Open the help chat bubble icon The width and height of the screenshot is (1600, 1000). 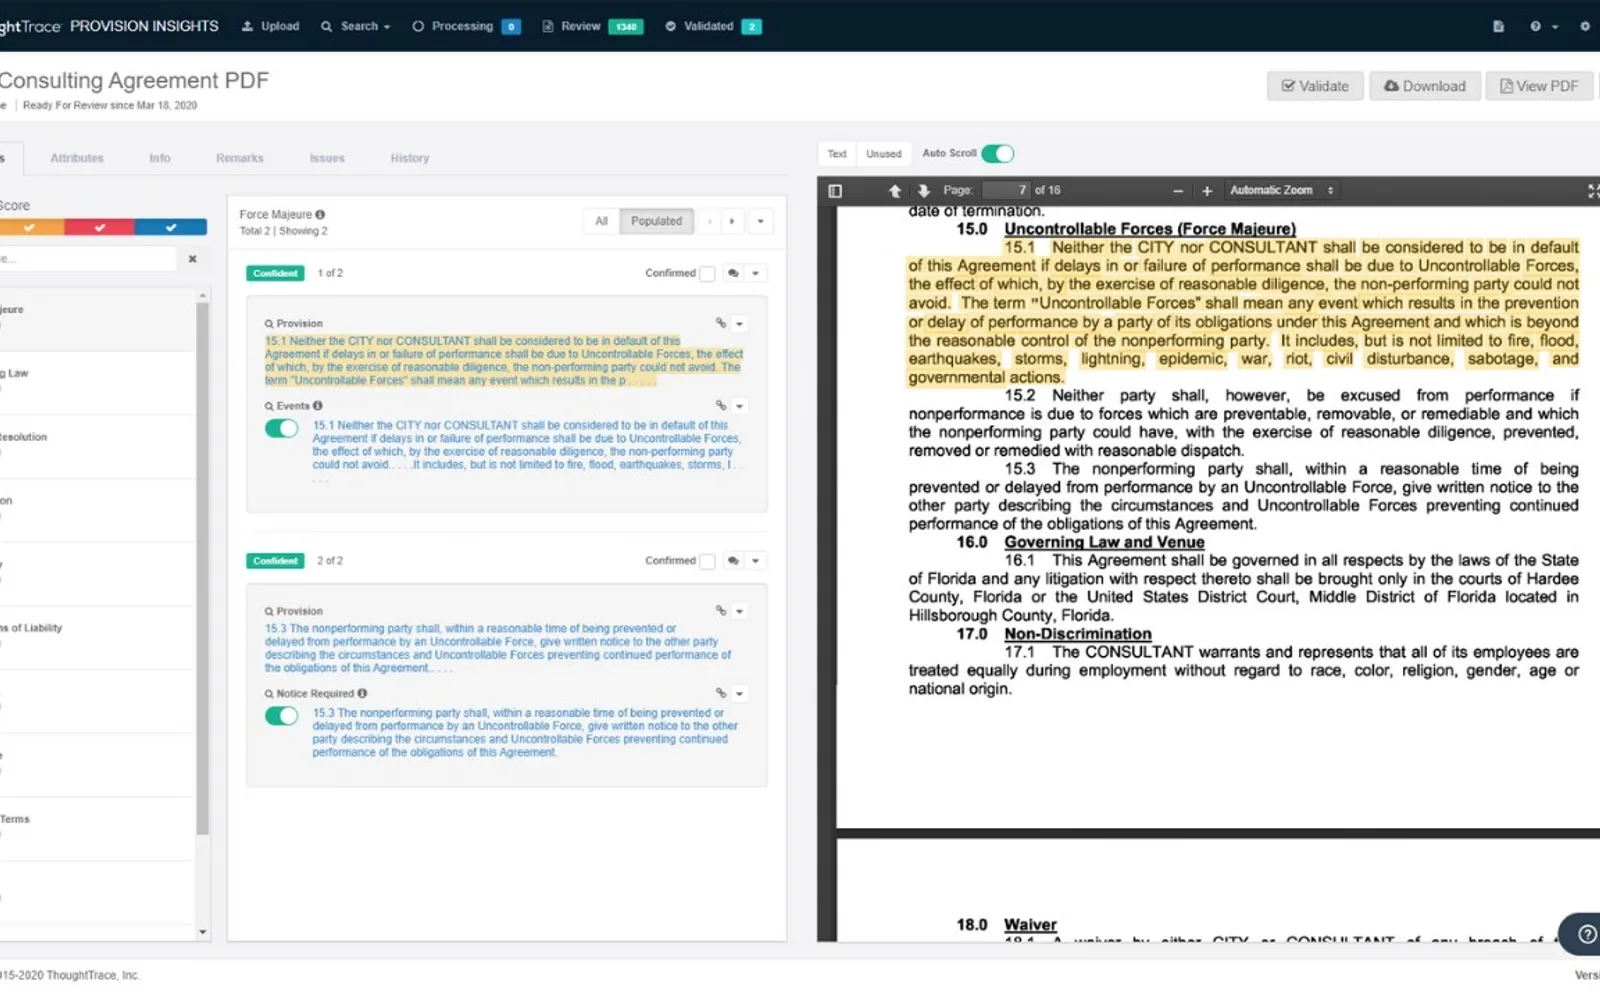(1586, 934)
